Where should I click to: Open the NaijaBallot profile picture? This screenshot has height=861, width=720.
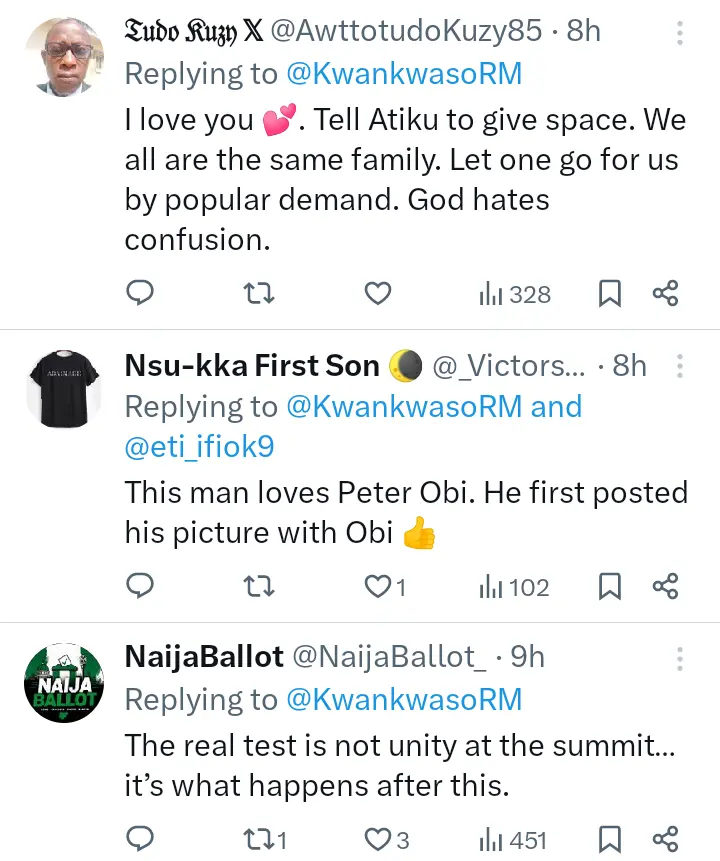[62, 682]
